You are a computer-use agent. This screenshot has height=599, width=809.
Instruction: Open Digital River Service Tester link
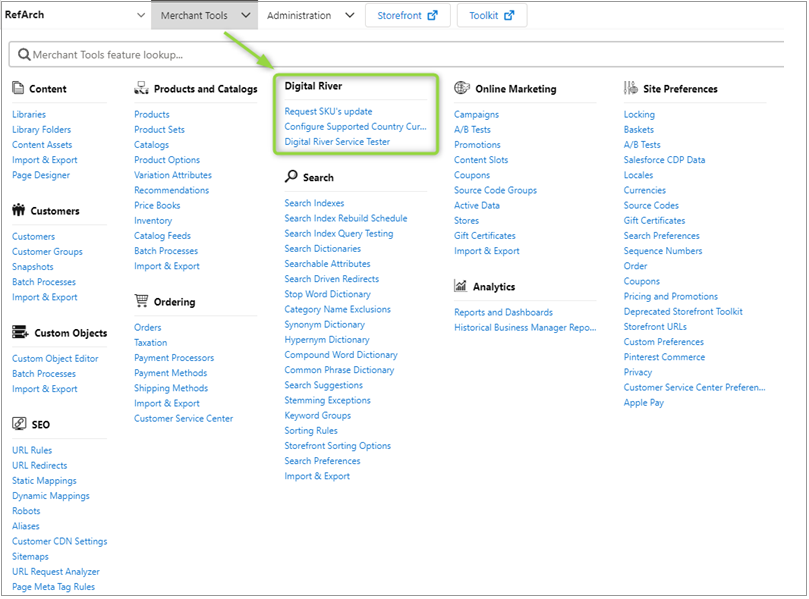337,142
